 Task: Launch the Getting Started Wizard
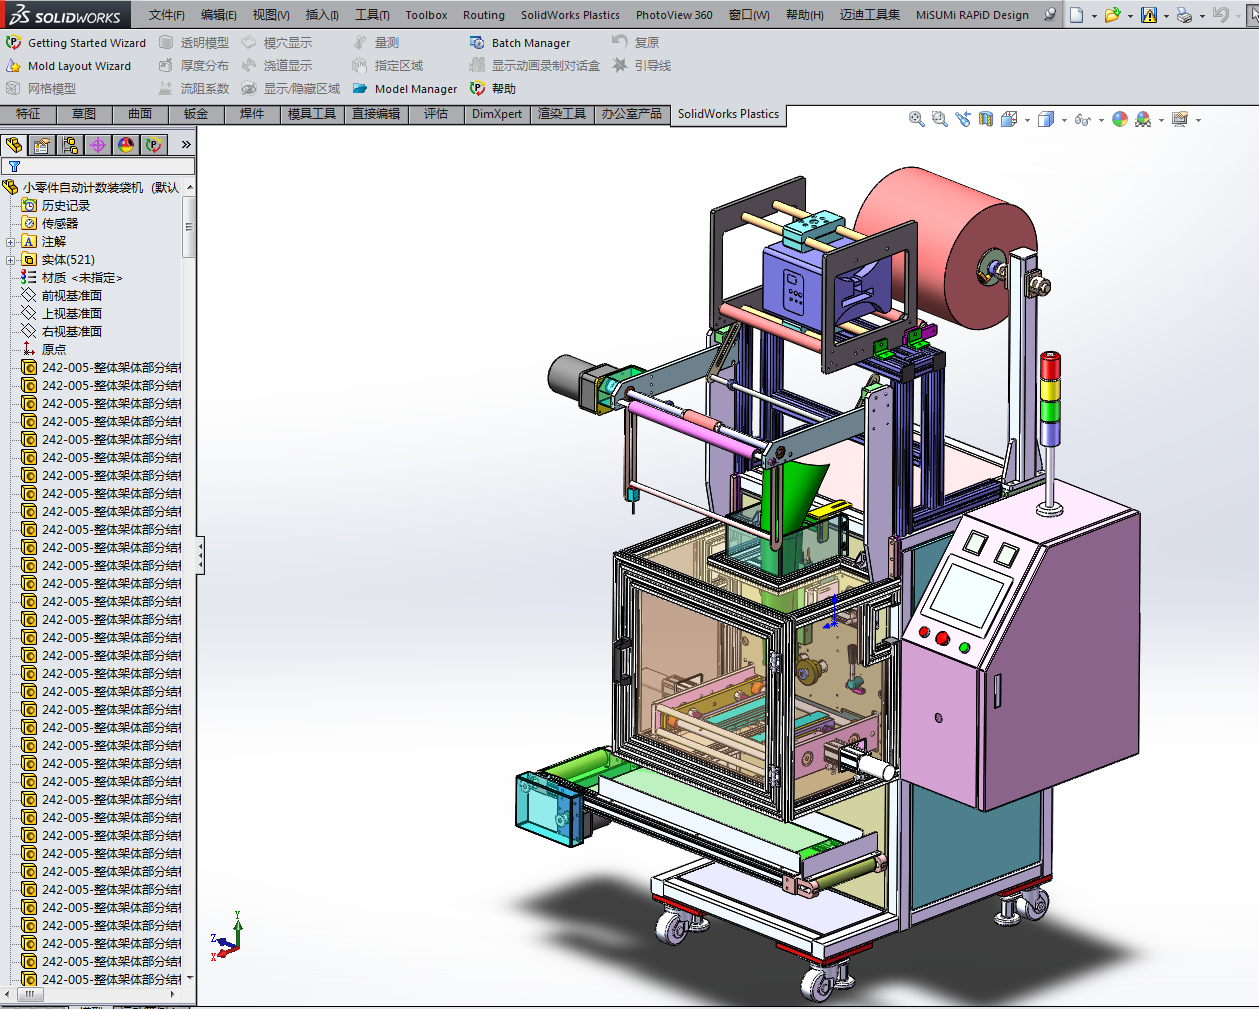pos(86,43)
